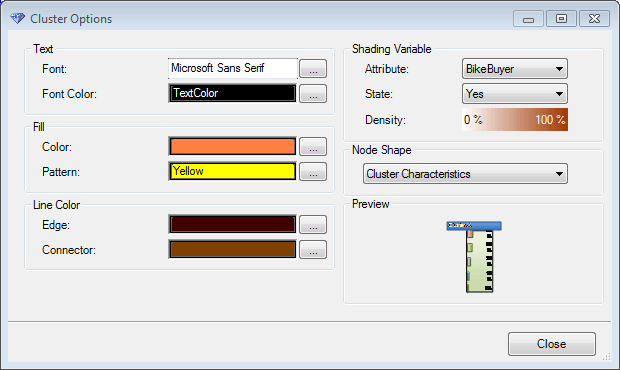This screenshot has height=370, width=620.
Task: Click the node preview thumbnail
Action: point(474,257)
